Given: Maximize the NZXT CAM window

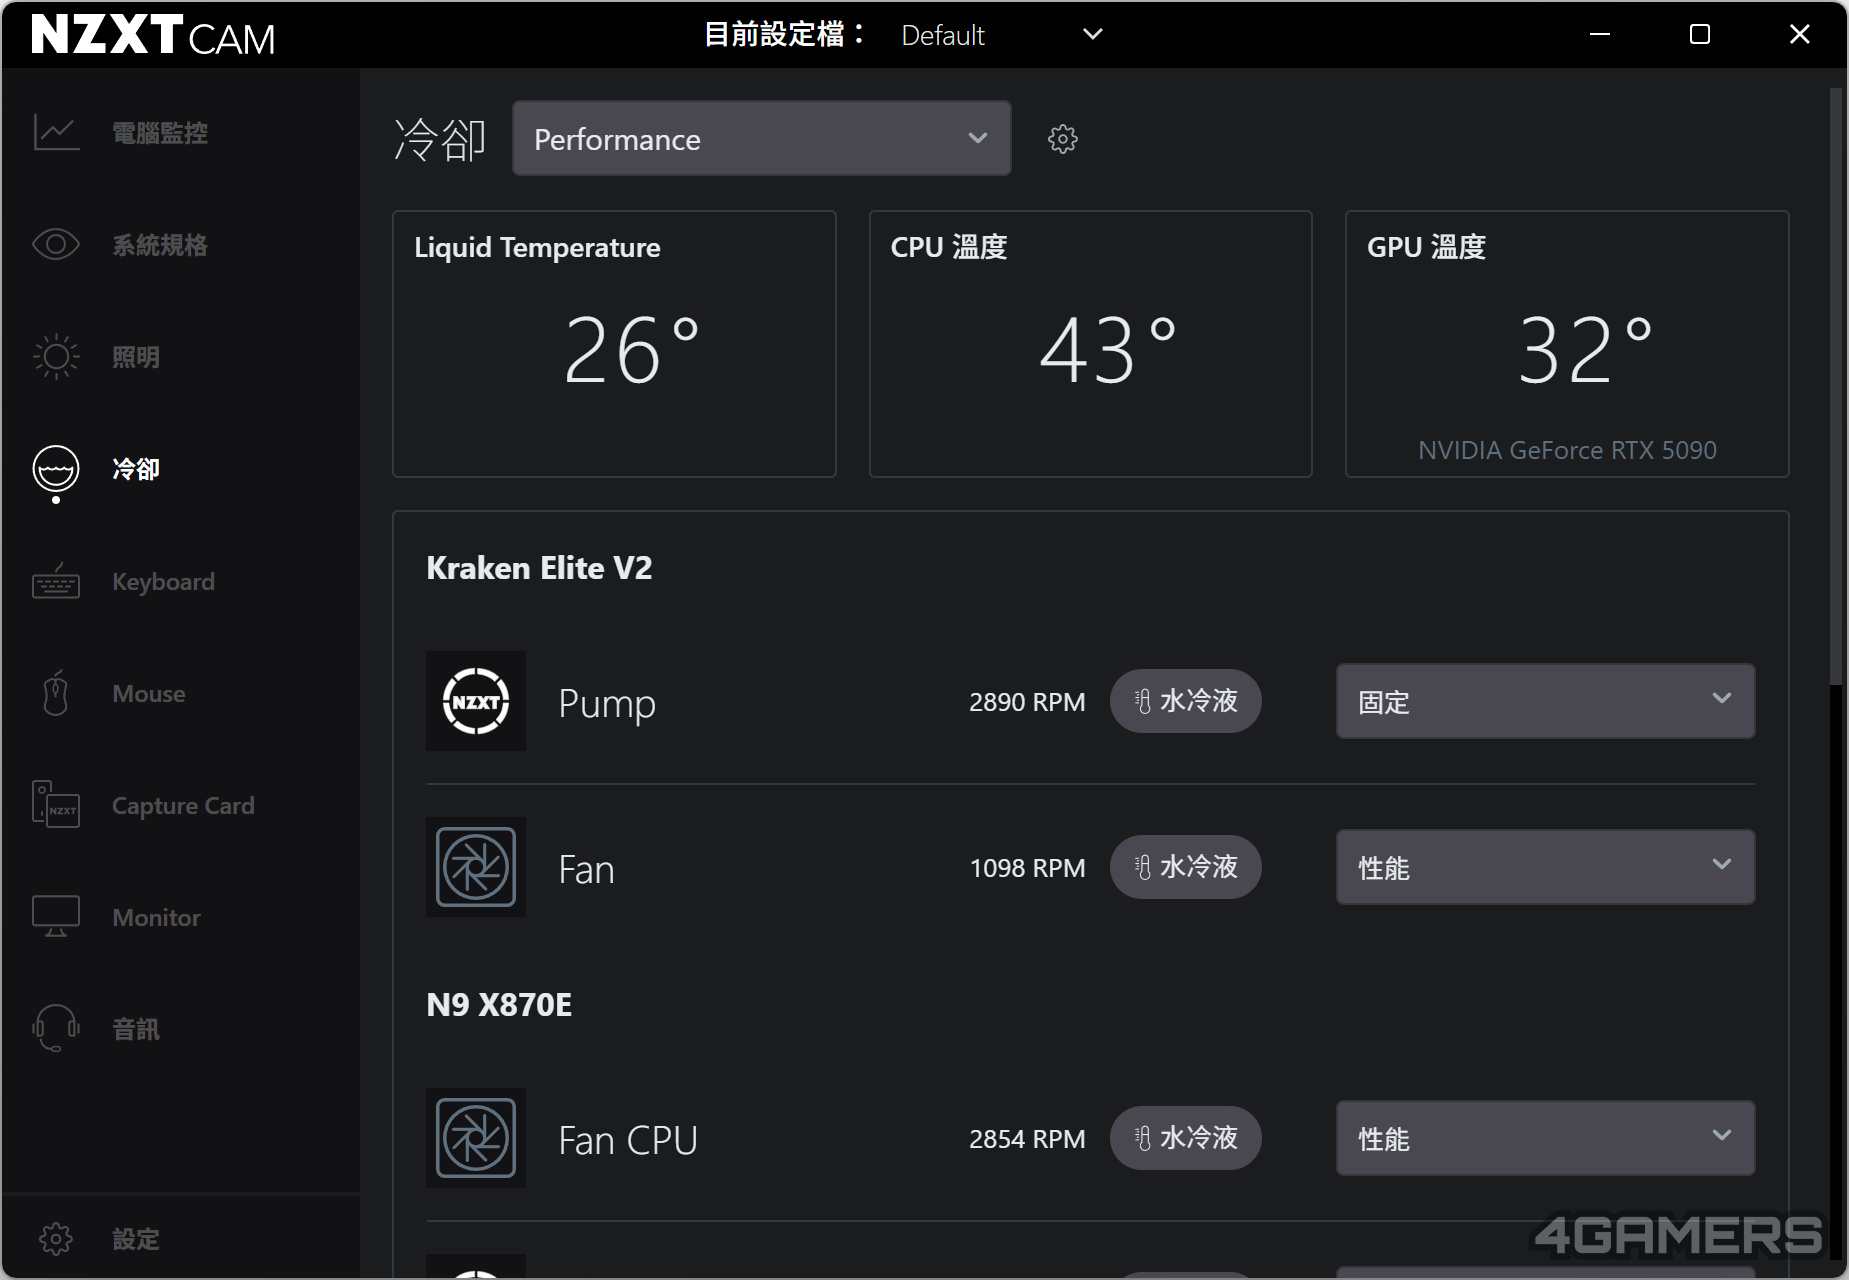Looking at the screenshot, I should (1700, 35).
